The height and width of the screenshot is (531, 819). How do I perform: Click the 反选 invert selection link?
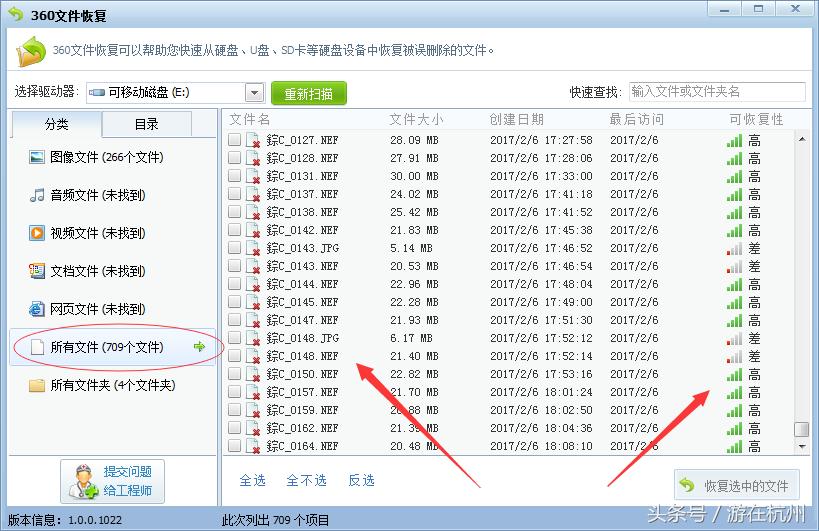tap(361, 480)
